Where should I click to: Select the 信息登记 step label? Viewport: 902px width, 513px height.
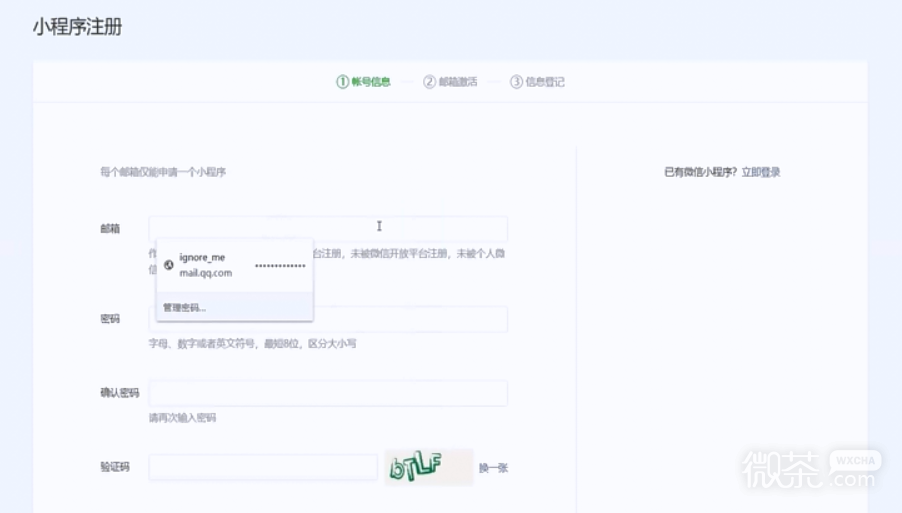point(545,82)
